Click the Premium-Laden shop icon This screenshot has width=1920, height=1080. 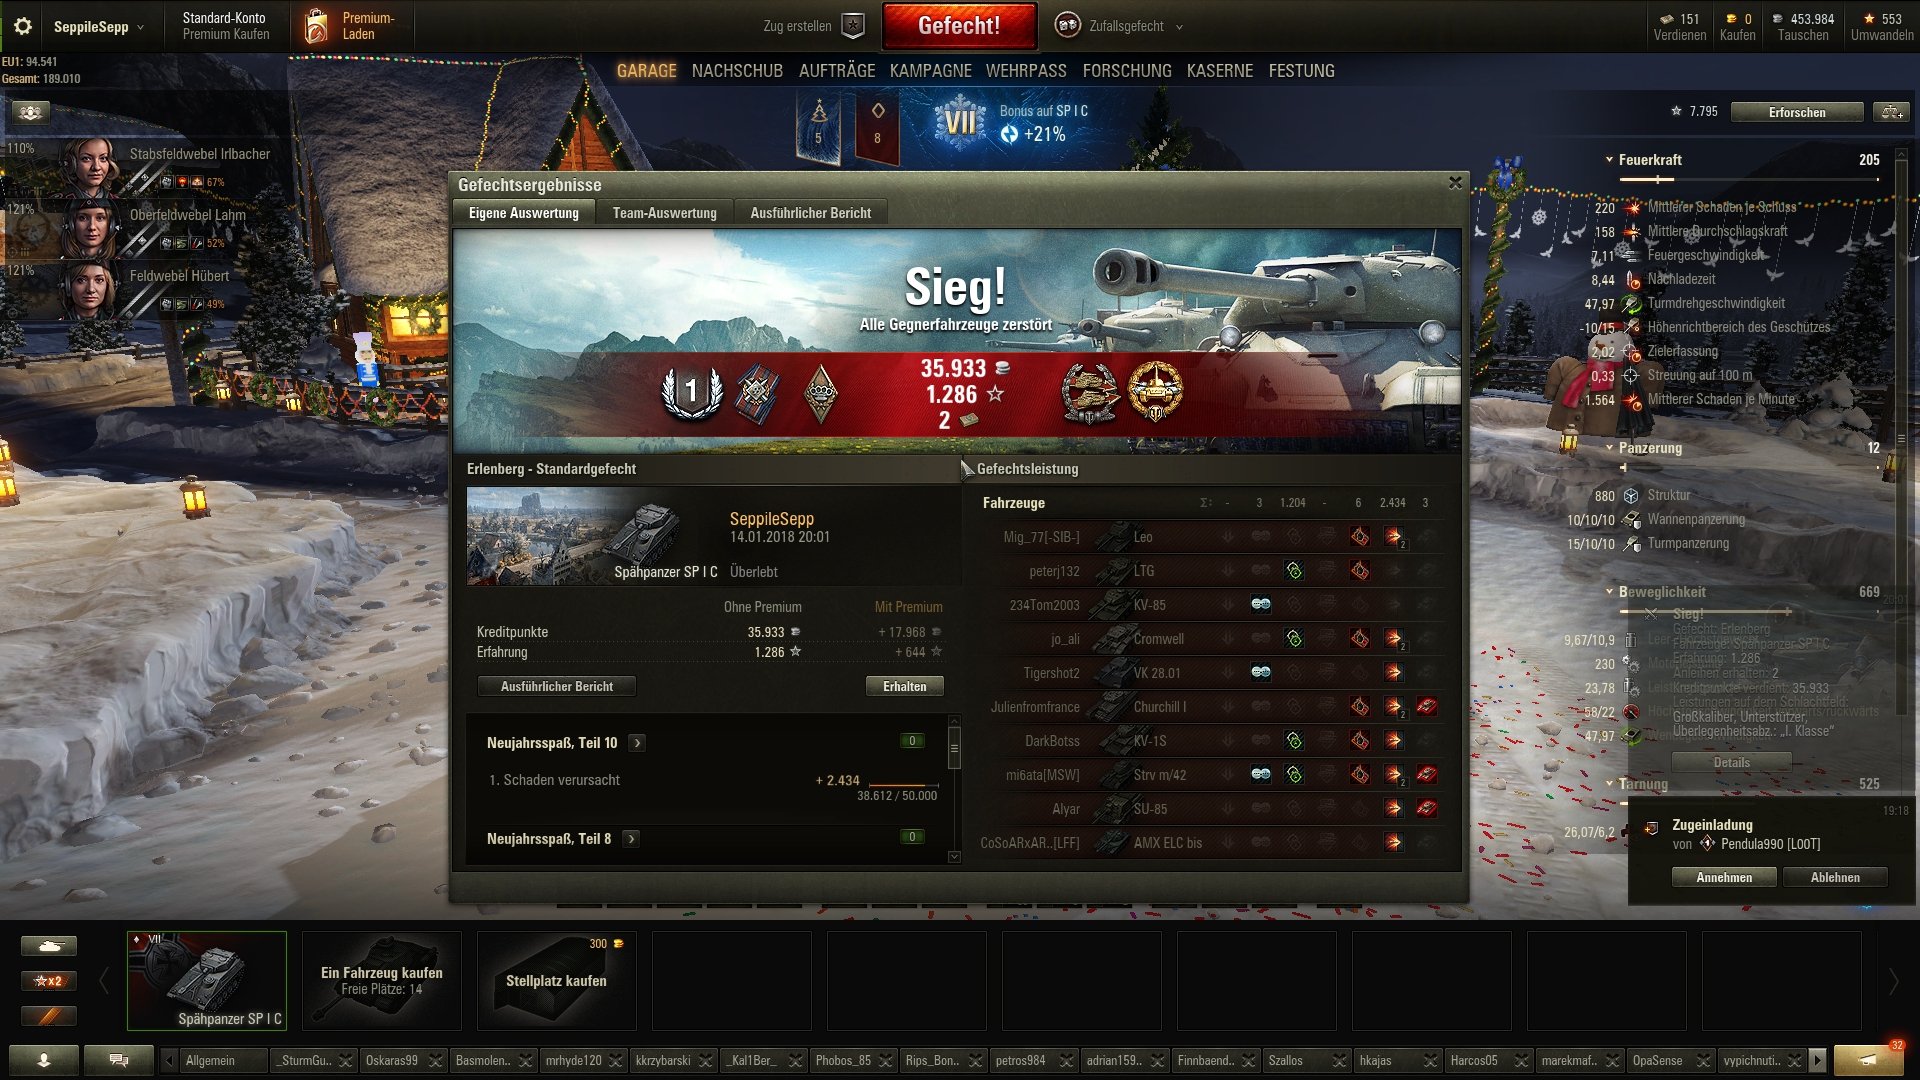(316, 26)
